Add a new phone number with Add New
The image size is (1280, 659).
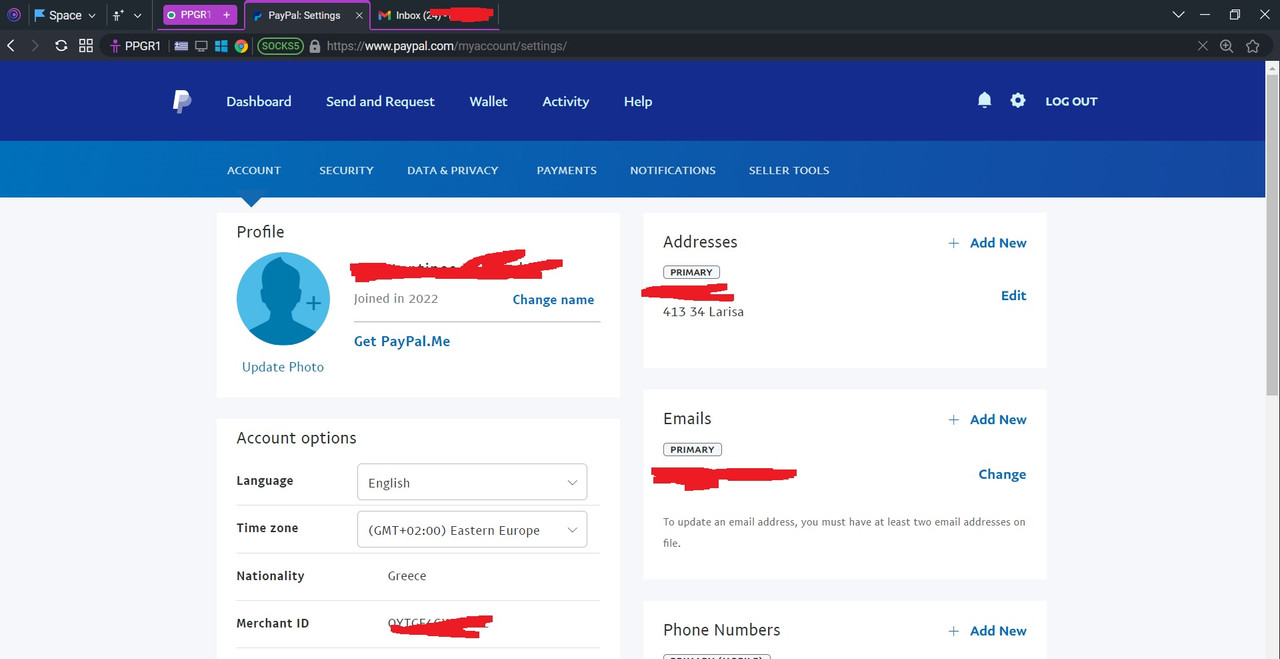click(x=998, y=631)
